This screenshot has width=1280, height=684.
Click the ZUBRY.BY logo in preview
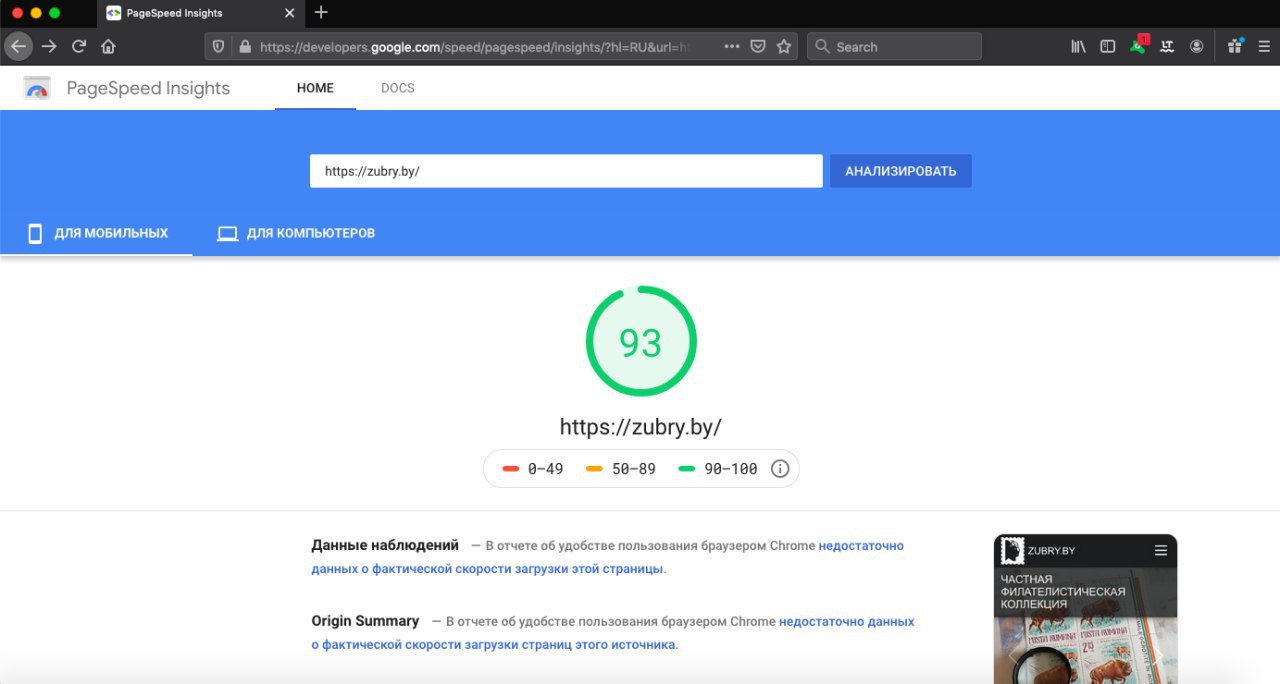(x=1013, y=549)
